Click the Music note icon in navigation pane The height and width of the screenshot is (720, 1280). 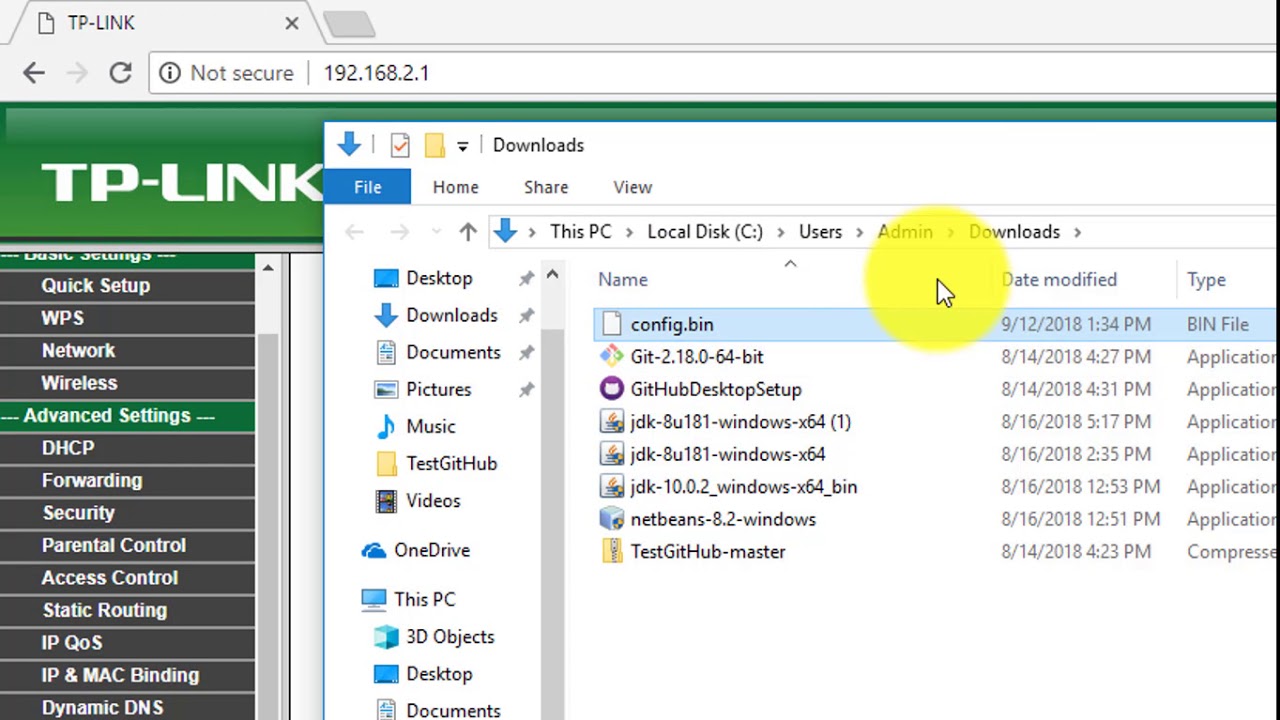pyautogui.click(x=386, y=426)
